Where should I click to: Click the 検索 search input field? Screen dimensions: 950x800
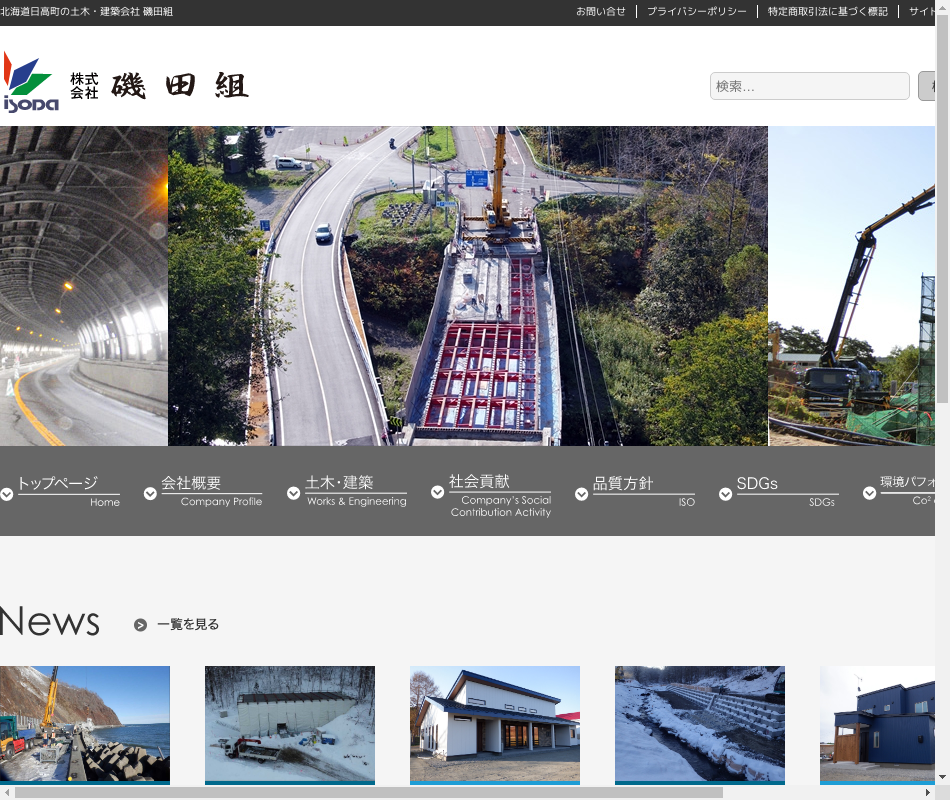pyautogui.click(x=809, y=86)
